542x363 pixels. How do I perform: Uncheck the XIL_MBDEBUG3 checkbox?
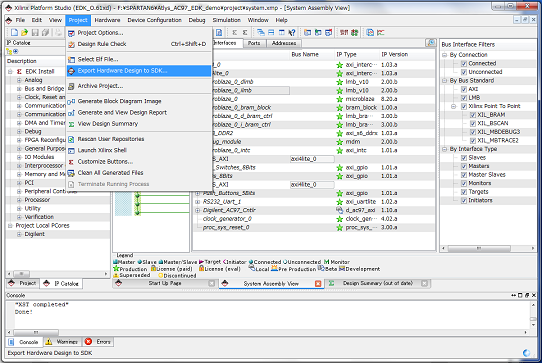click(x=473, y=132)
